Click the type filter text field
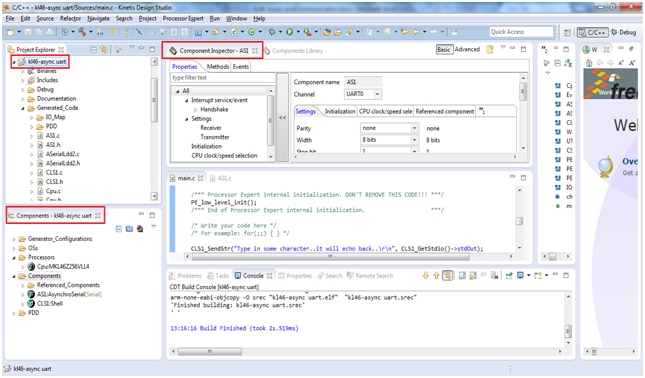The width and height of the screenshot is (645, 378). click(x=223, y=77)
